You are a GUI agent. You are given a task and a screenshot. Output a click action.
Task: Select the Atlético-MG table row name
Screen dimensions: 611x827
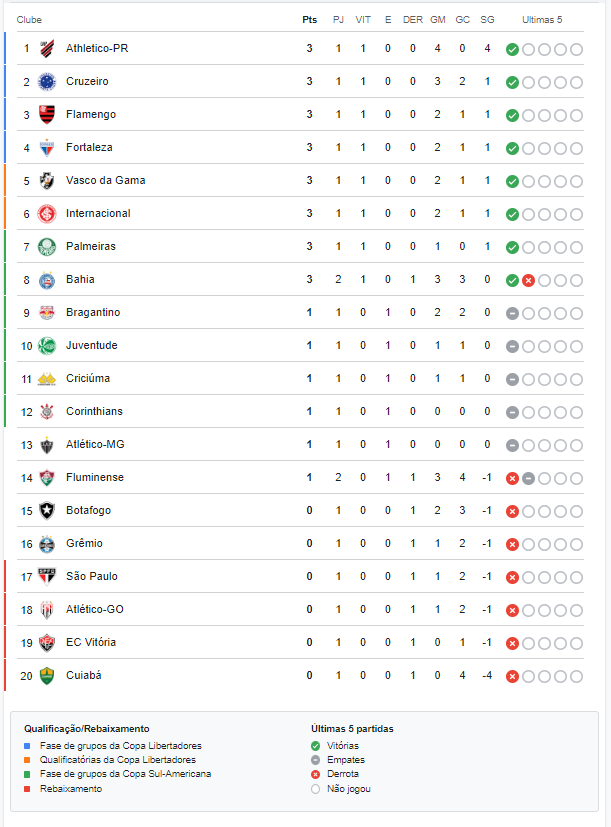96,445
